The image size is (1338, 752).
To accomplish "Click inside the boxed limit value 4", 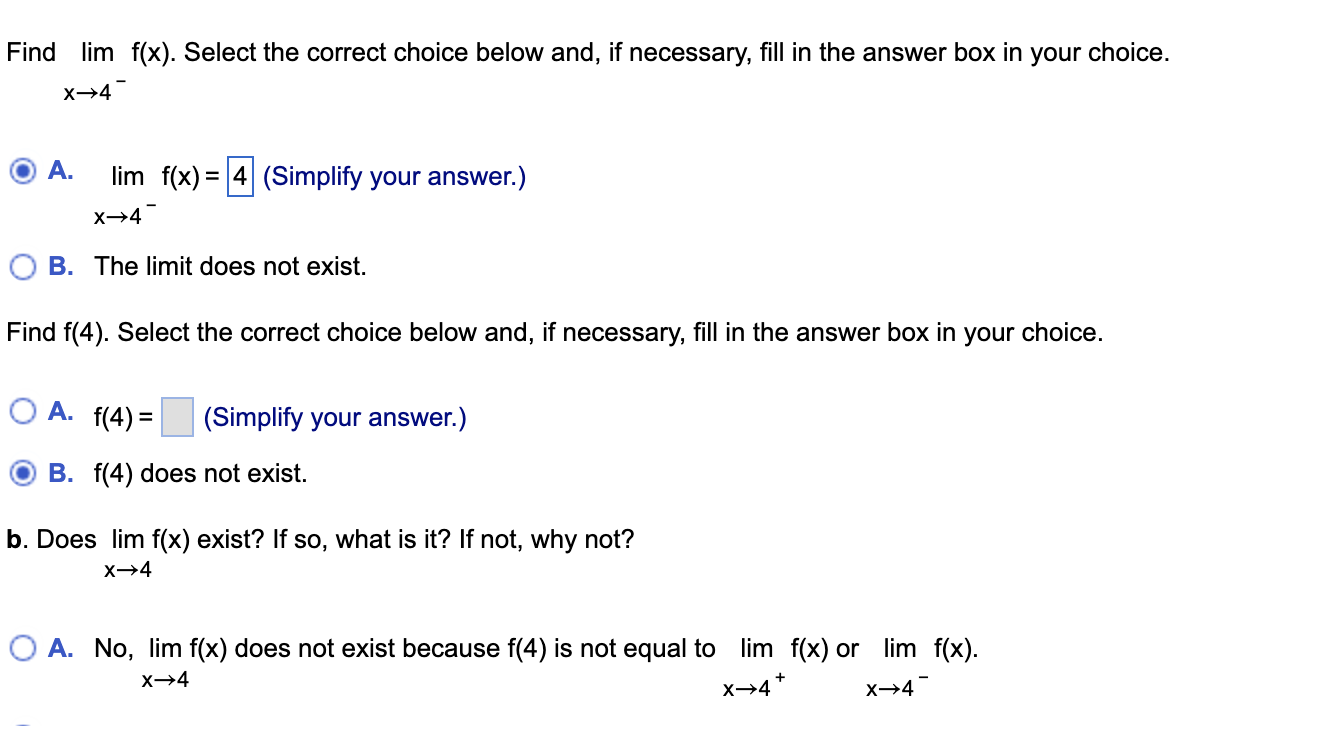I will [240, 176].
